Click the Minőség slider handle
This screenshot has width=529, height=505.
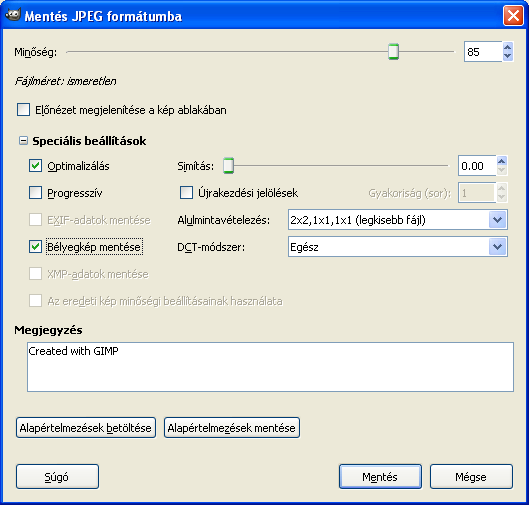tap(393, 52)
